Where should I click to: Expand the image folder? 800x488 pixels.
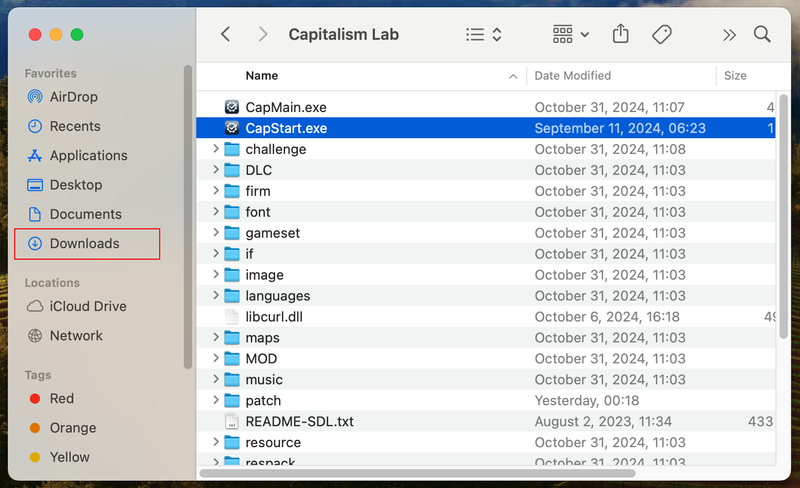[215, 274]
